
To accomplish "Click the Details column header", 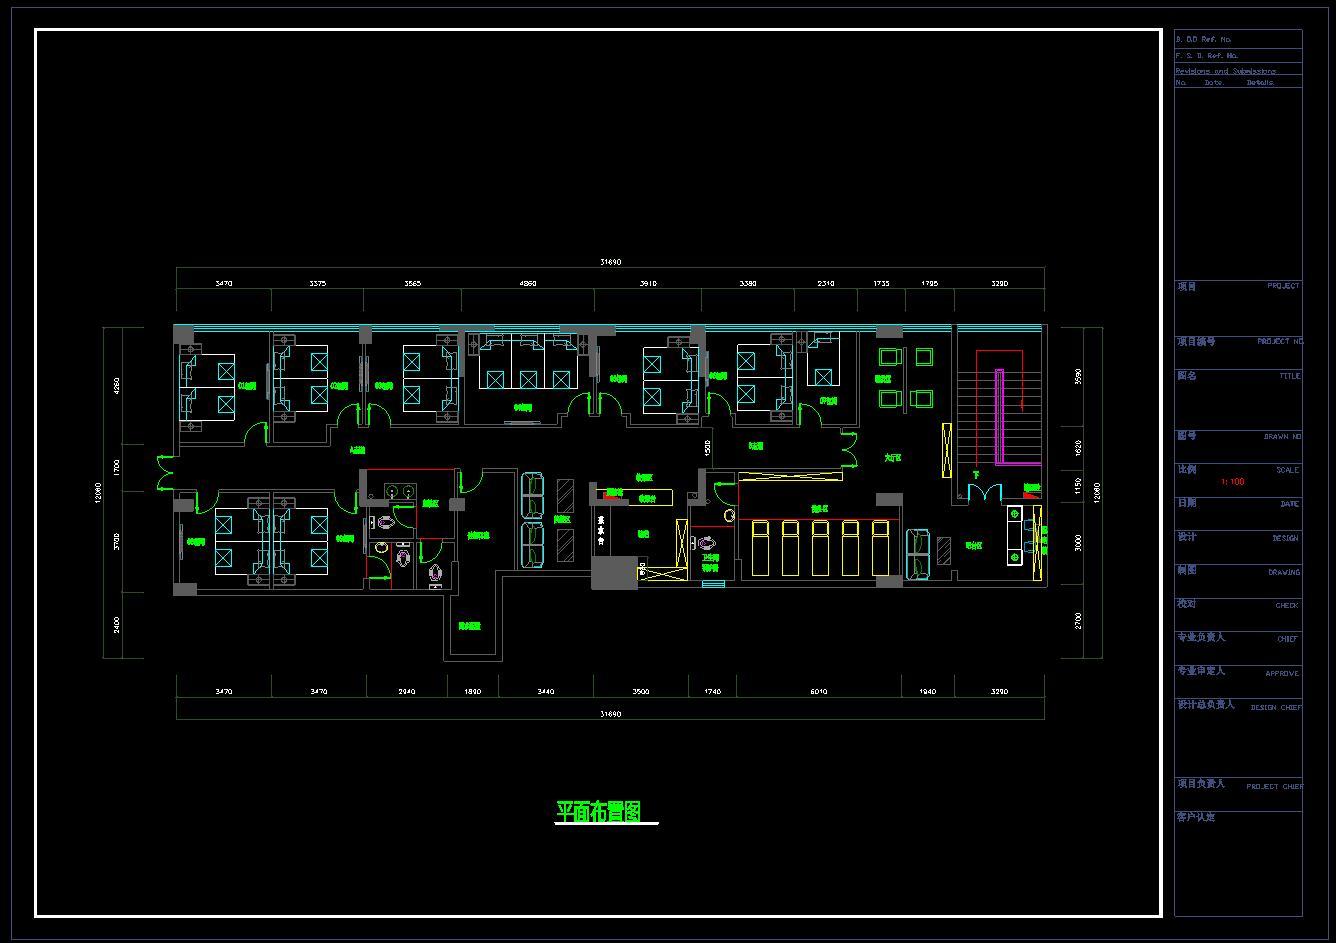I will [1260, 82].
